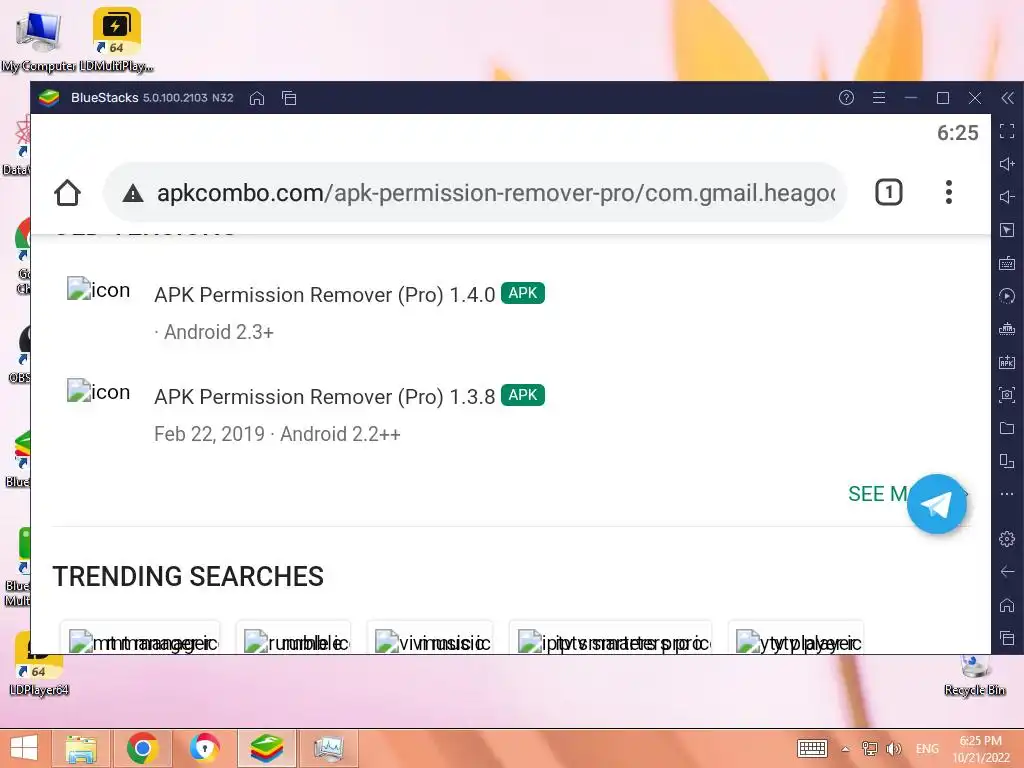The width and height of the screenshot is (1024, 768).
Task: Click the APK badge next to version 1.3.8
Action: 523,395
